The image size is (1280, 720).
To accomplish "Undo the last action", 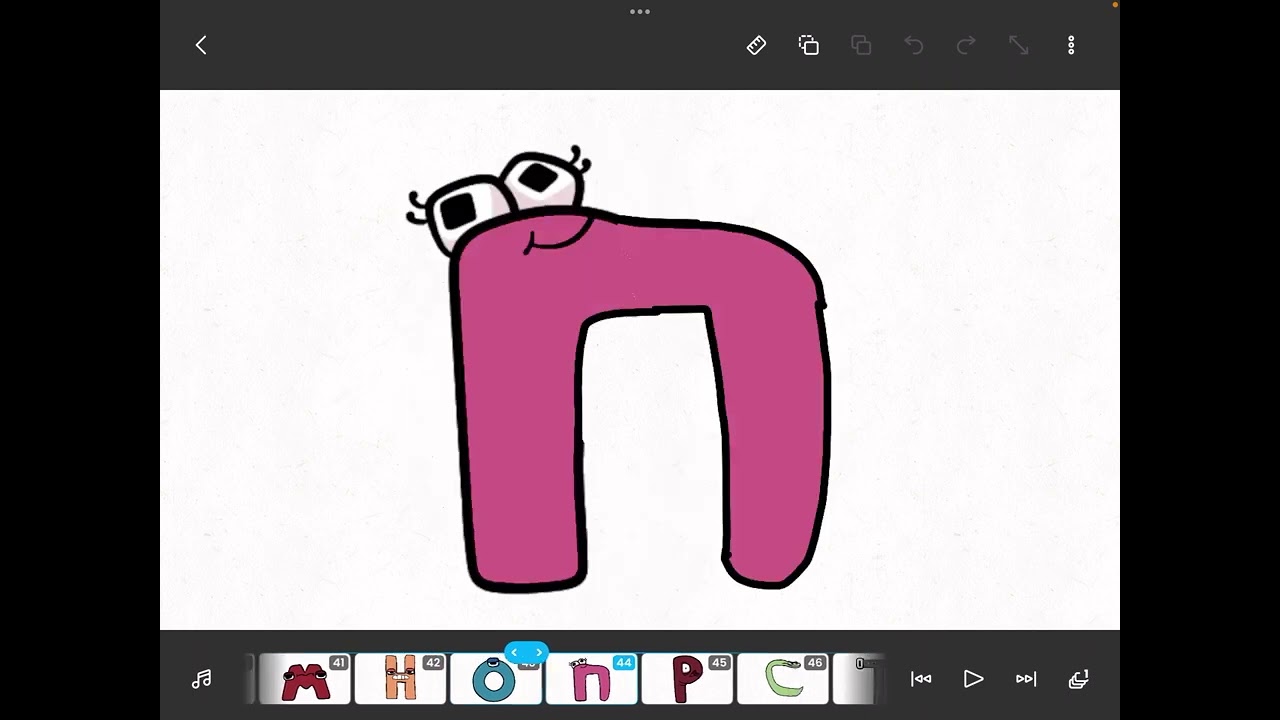I will point(913,45).
